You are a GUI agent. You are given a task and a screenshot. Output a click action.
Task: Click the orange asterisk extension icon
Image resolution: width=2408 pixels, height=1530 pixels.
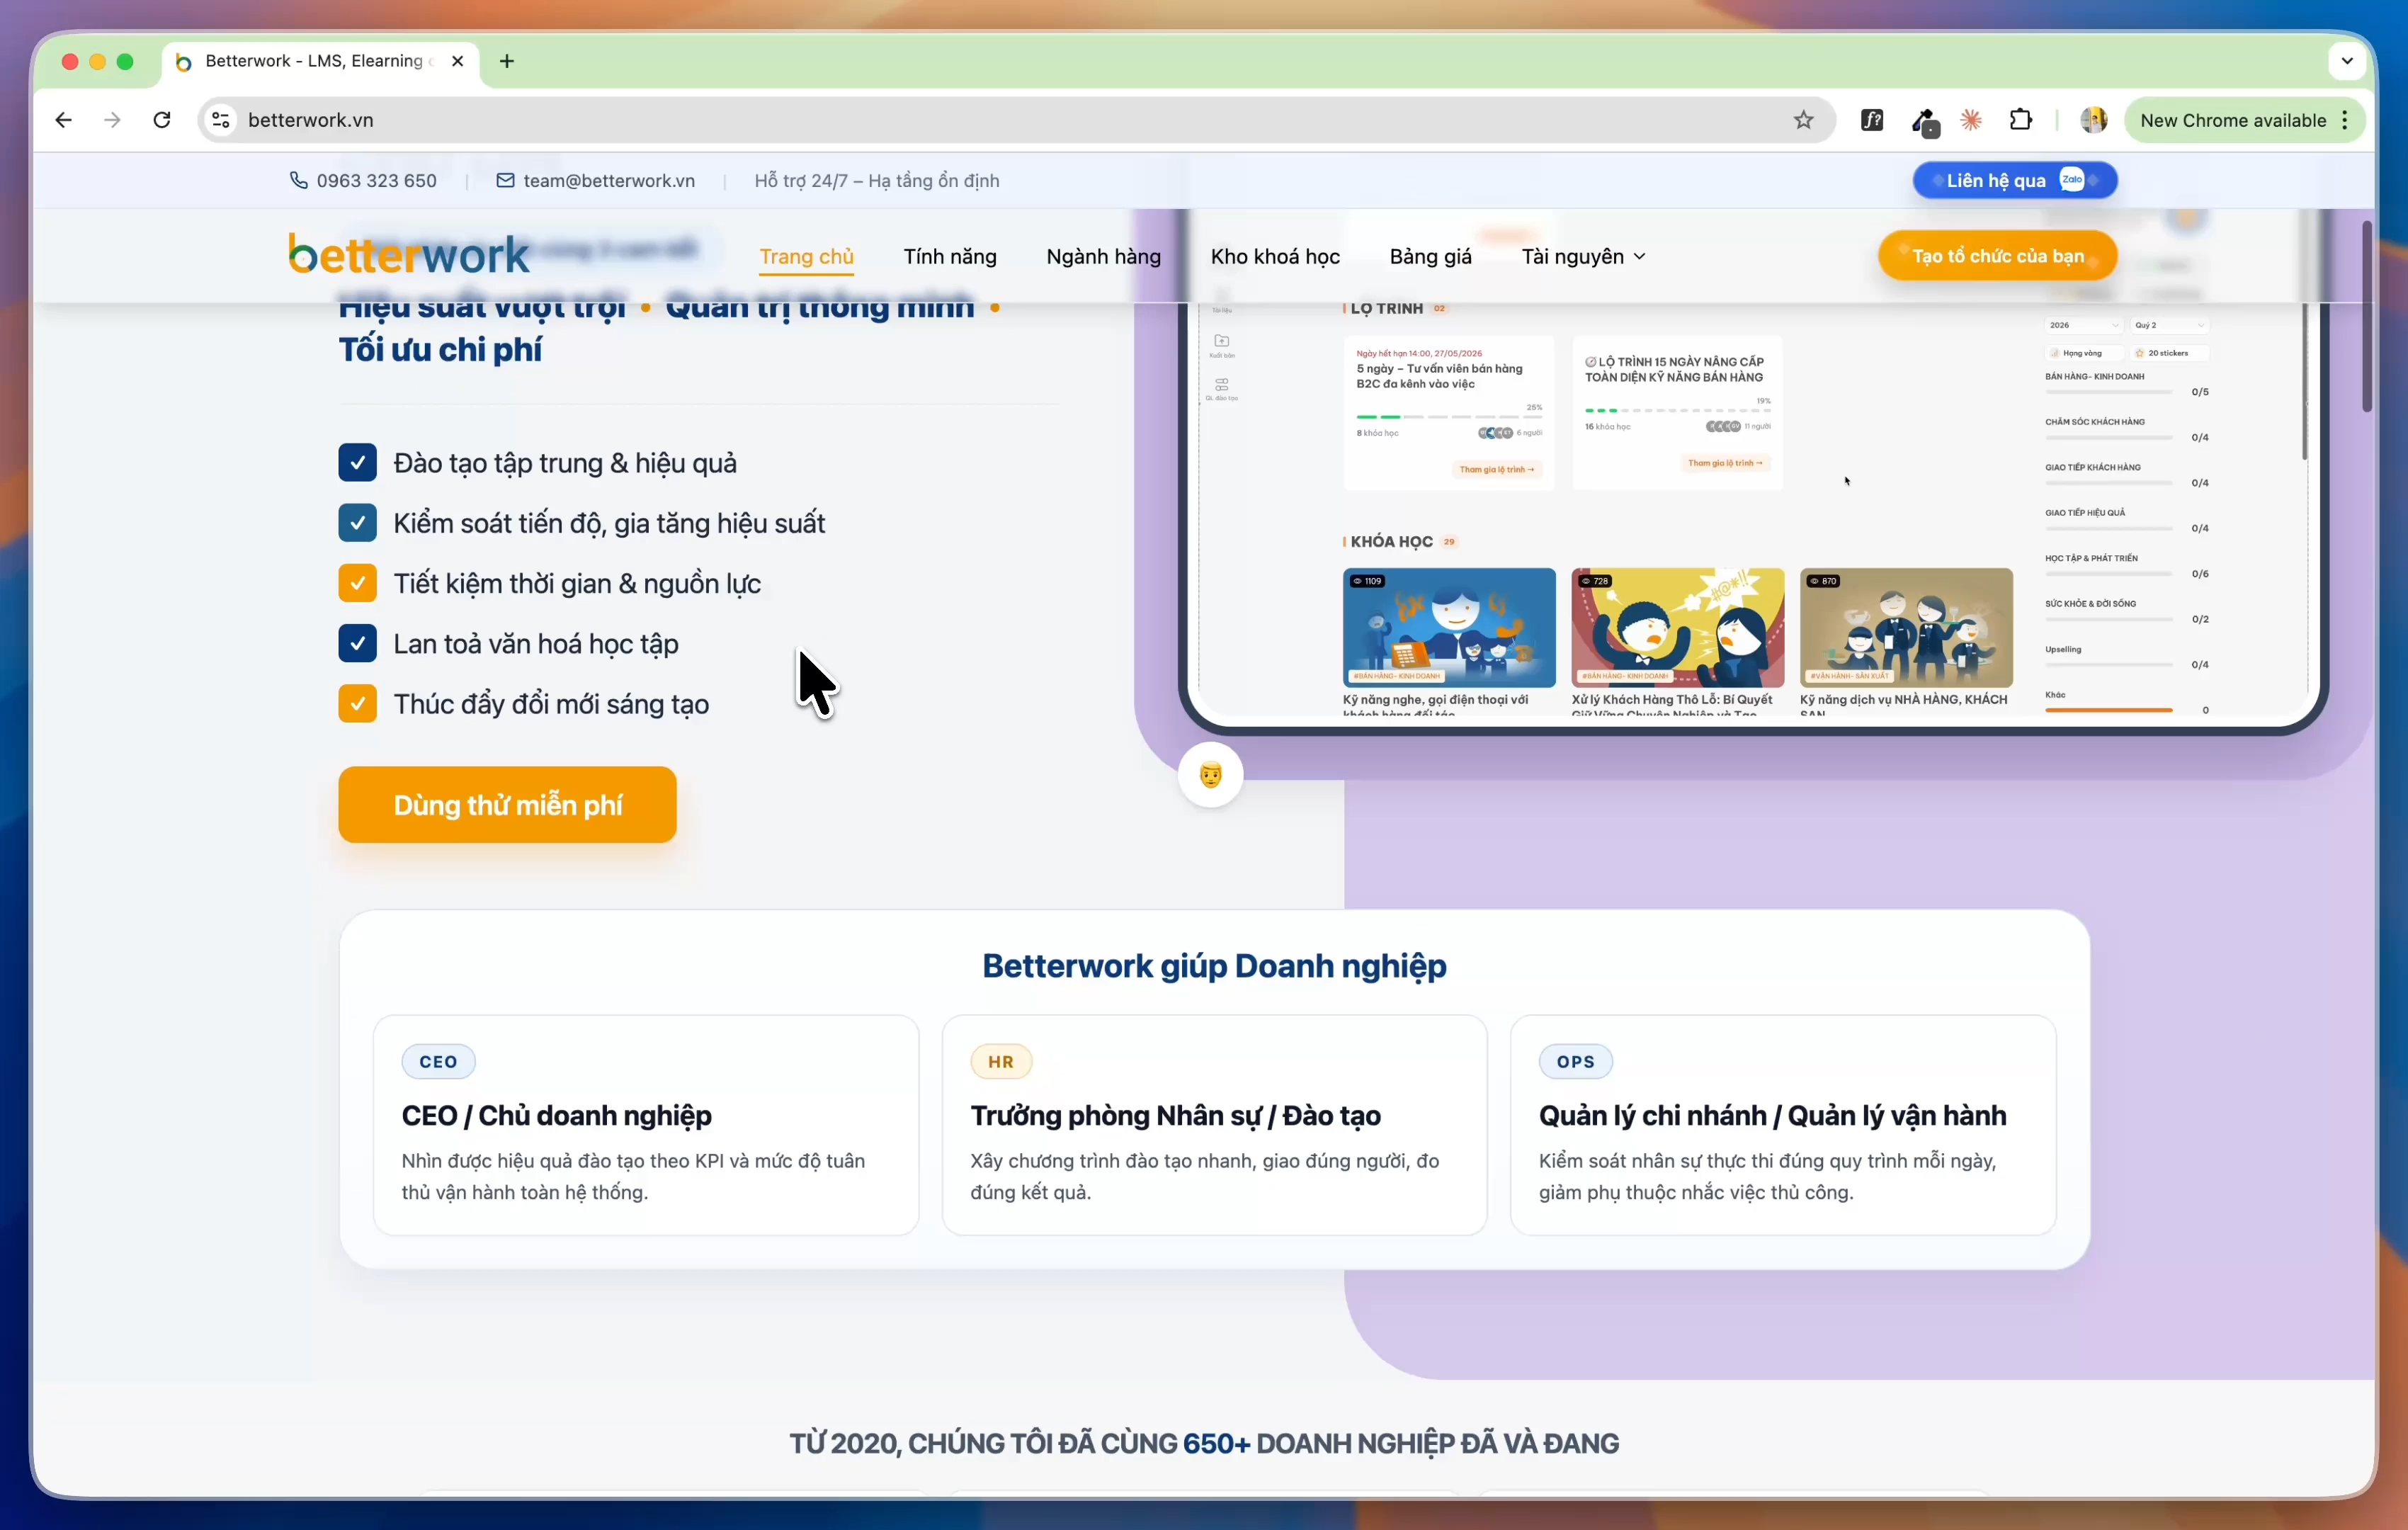point(1971,120)
